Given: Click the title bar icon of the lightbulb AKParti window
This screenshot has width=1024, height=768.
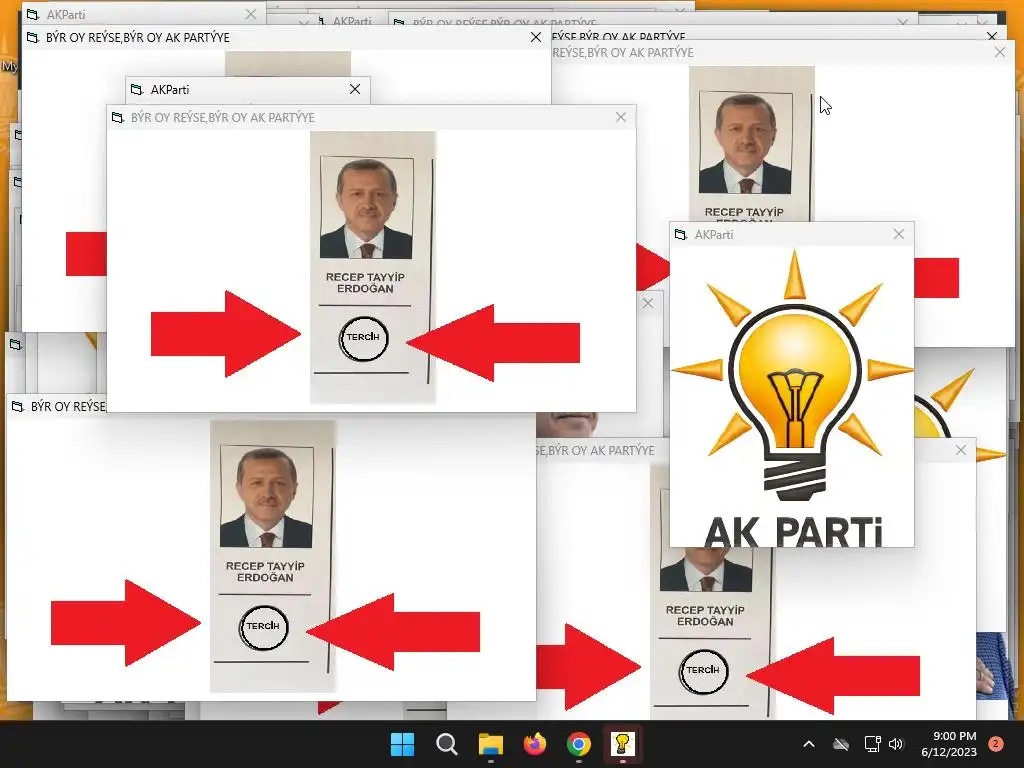Looking at the screenshot, I should point(680,234).
